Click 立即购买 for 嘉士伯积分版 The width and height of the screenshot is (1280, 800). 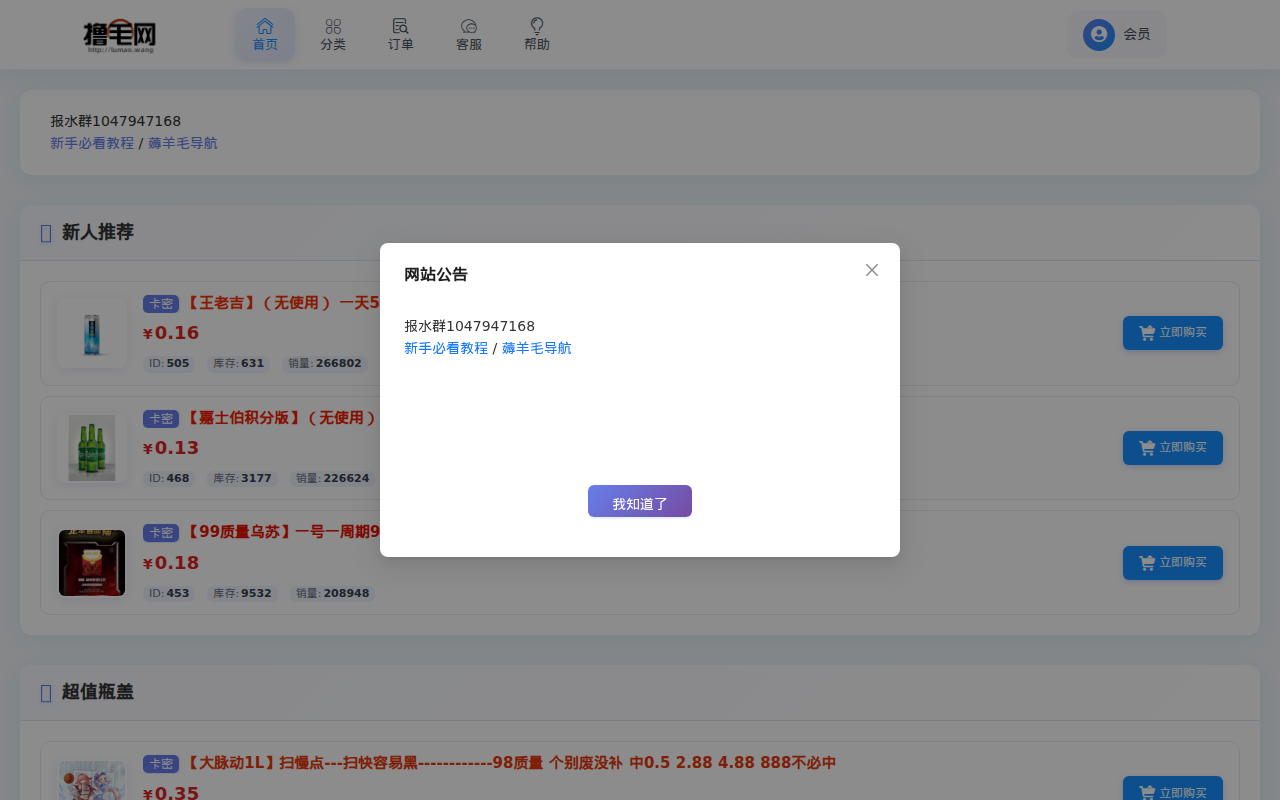coord(1172,447)
